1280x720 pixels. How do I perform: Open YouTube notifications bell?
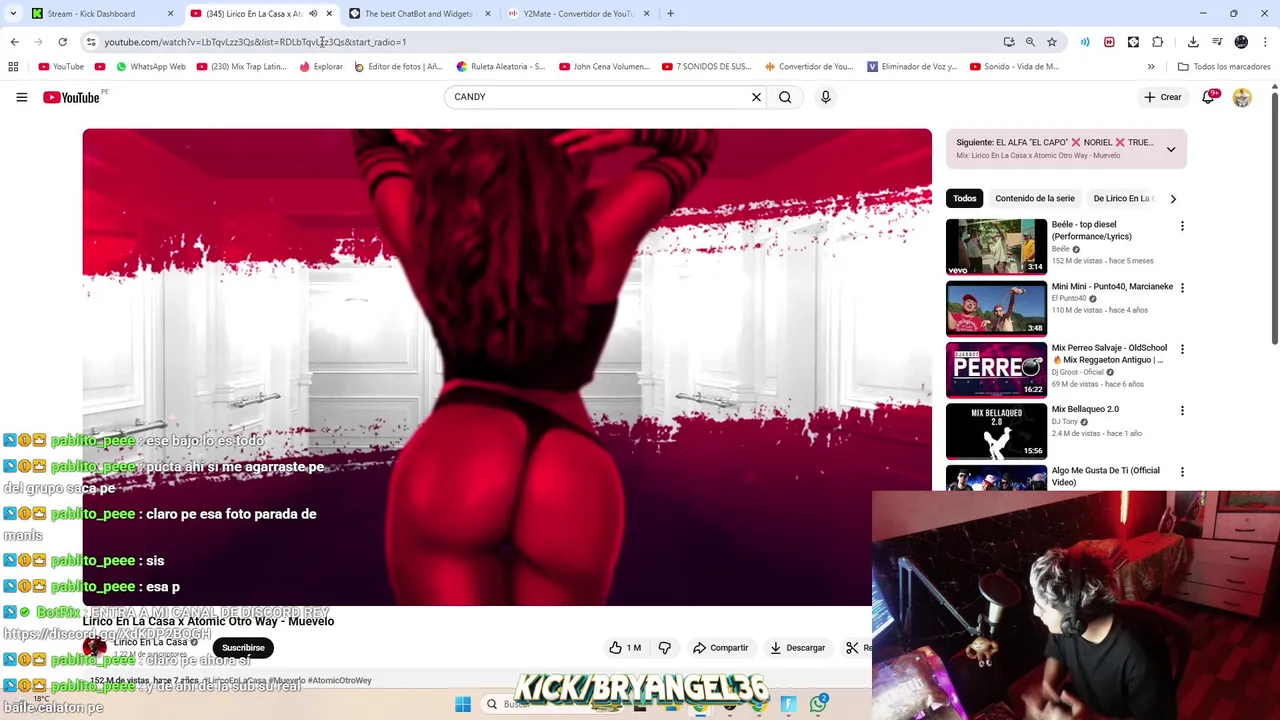1208,97
